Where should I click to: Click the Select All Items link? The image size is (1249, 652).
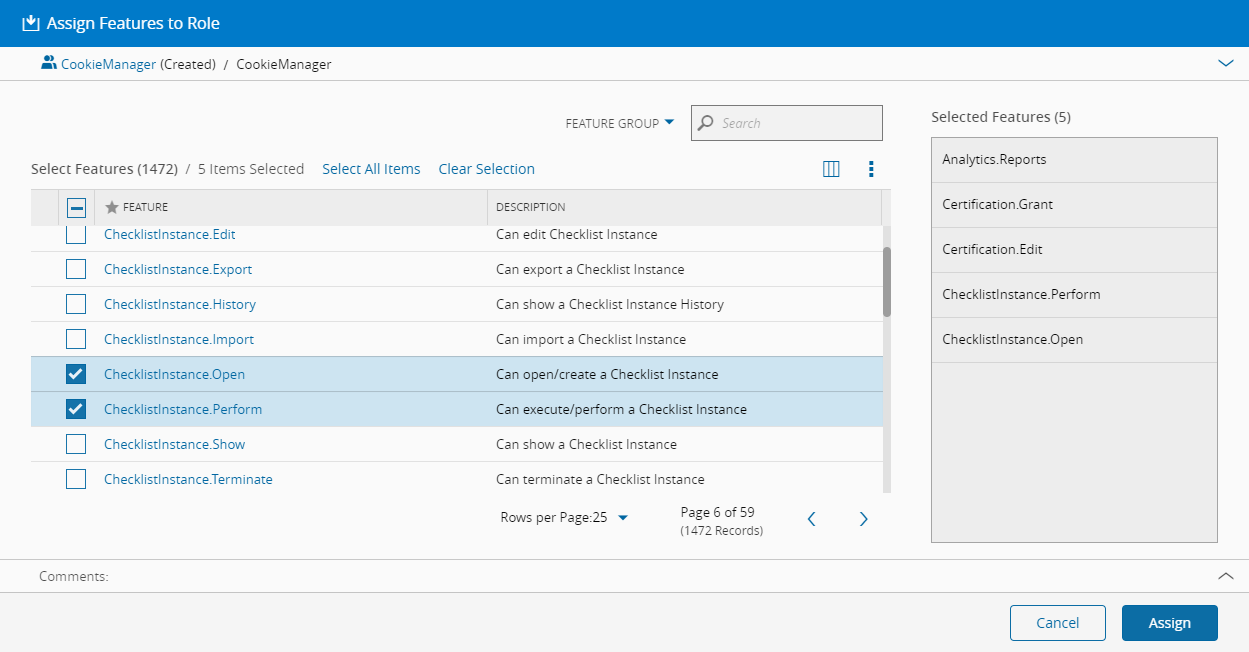point(371,169)
